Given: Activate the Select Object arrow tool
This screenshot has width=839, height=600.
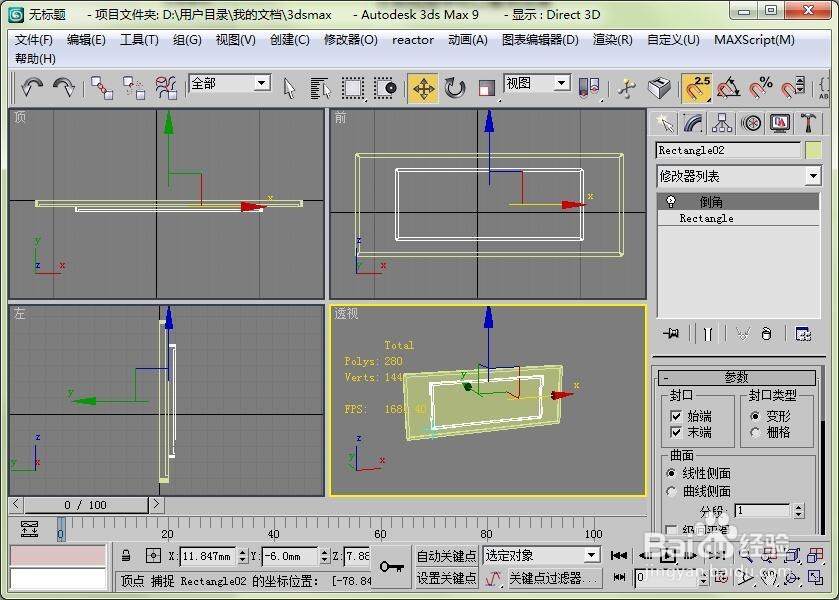Looking at the screenshot, I should 289,88.
